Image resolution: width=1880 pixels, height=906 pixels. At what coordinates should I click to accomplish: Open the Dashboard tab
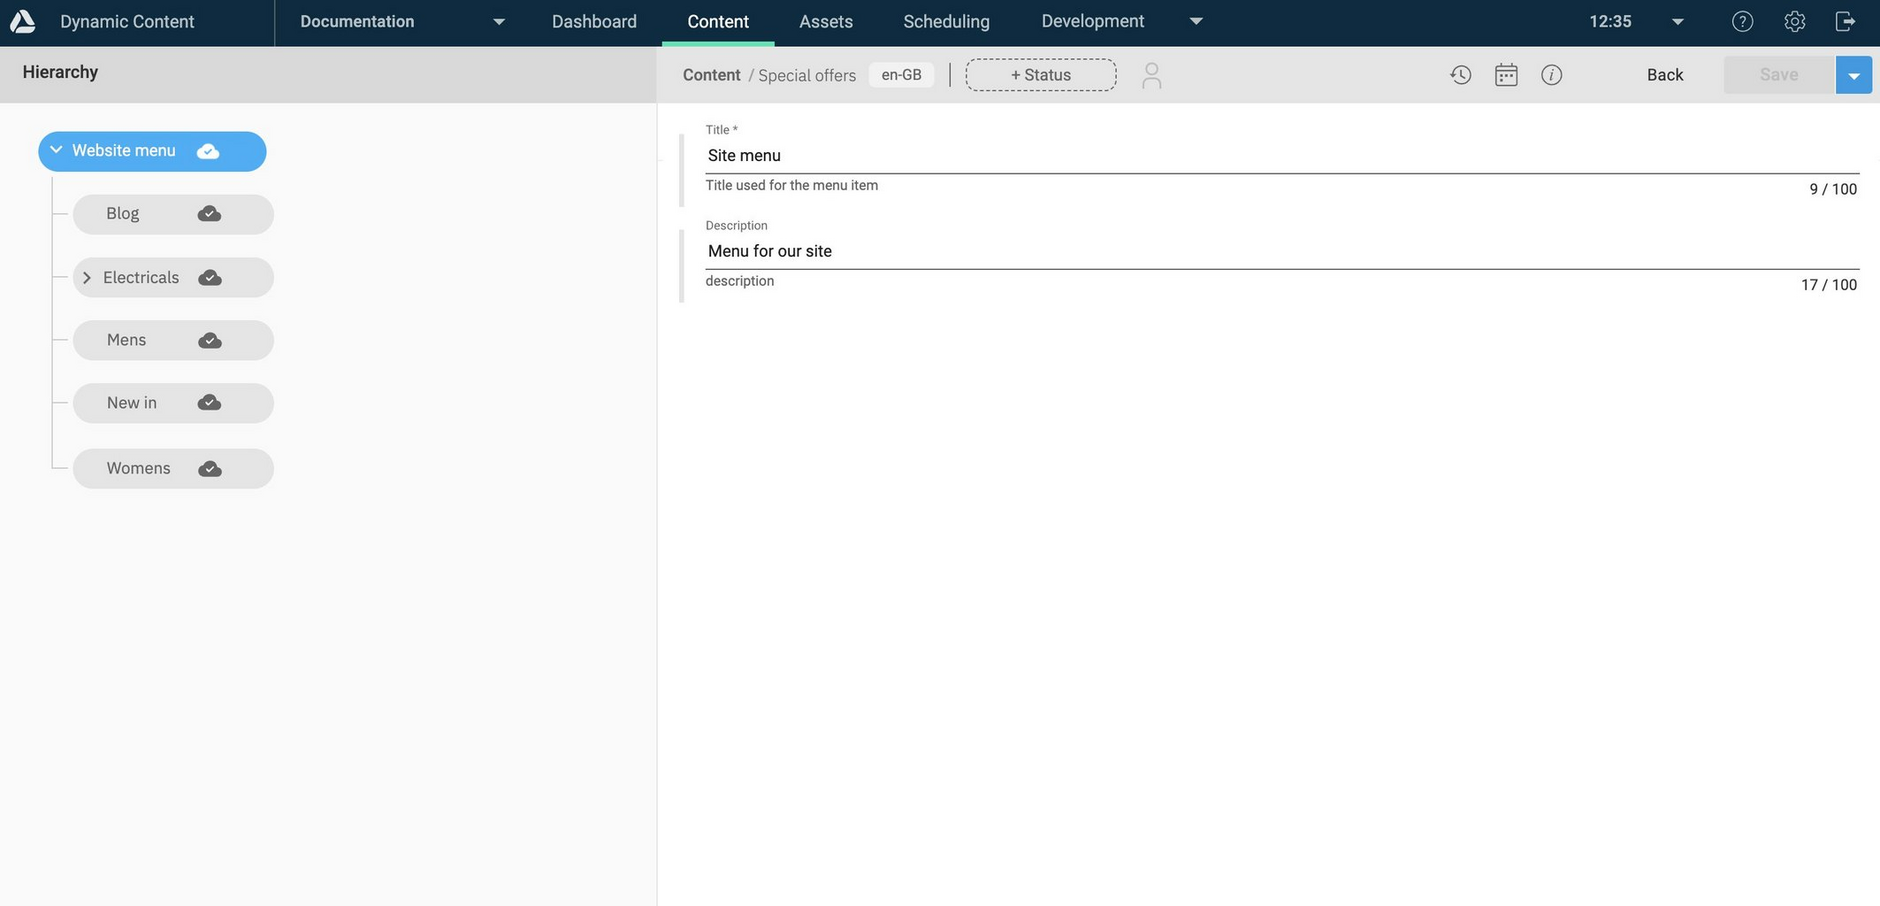coord(593,20)
